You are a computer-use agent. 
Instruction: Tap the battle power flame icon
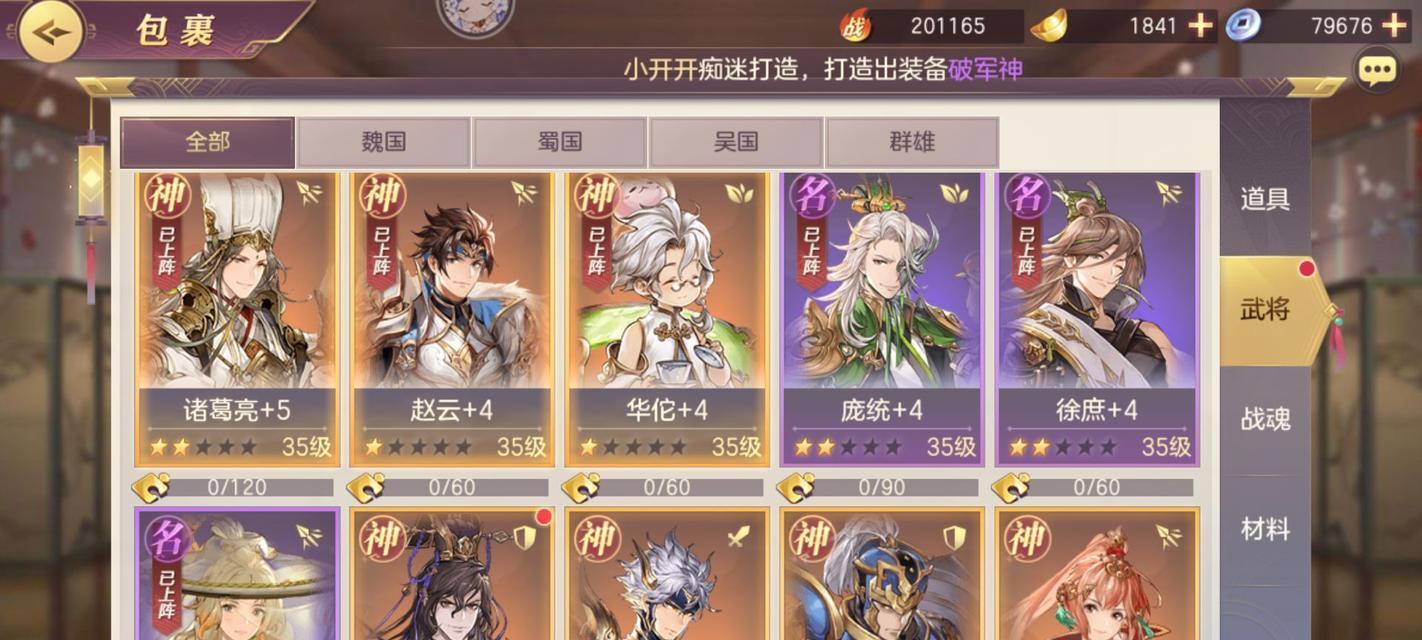[x=855, y=26]
